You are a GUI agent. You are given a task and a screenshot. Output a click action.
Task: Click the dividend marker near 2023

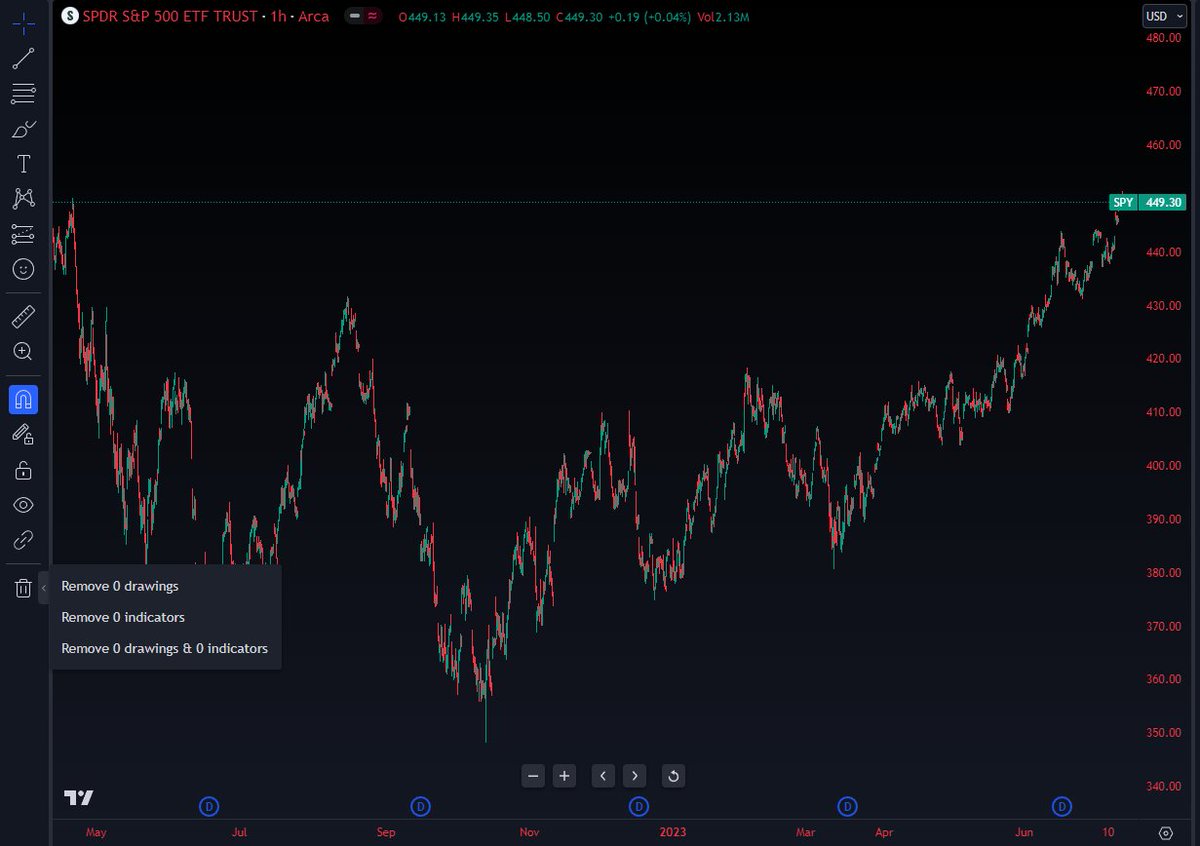point(637,806)
